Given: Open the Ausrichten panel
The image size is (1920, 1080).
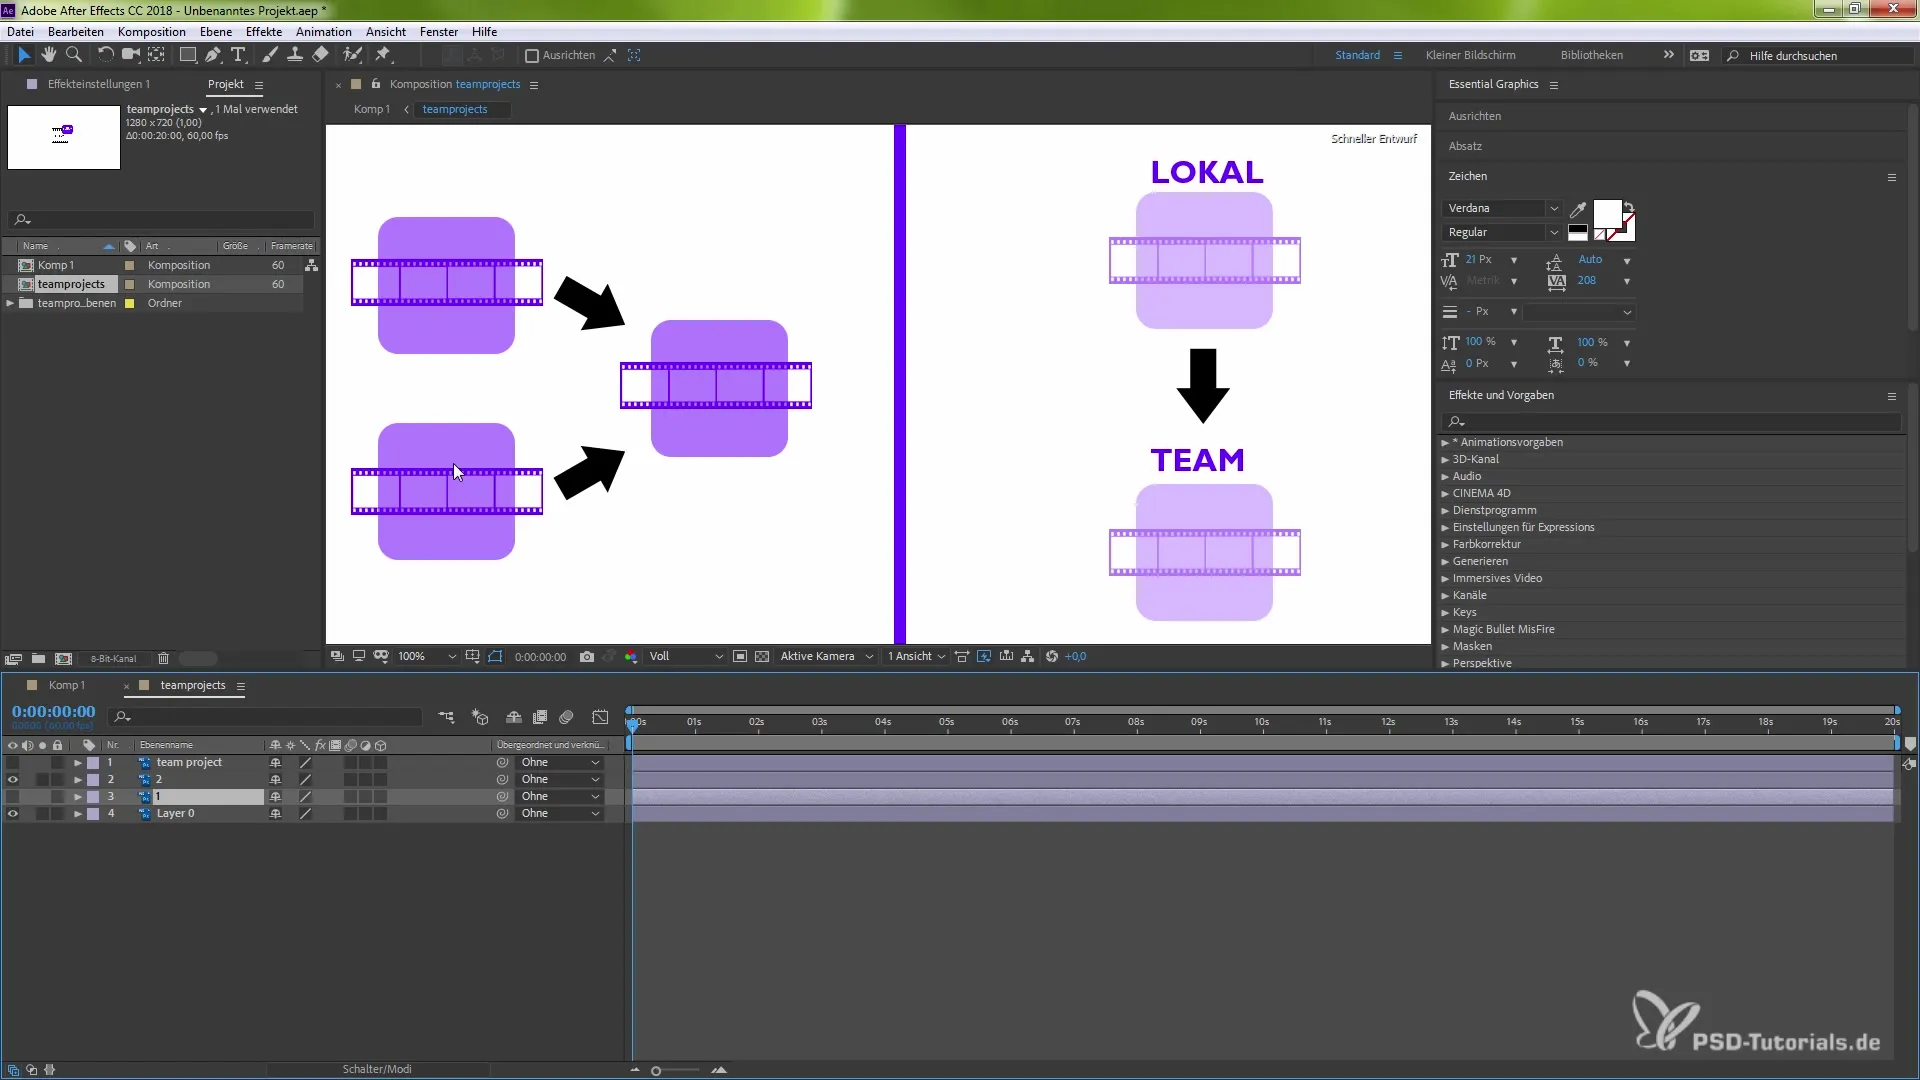Looking at the screenshot, I should click(x=1475, y=116).
